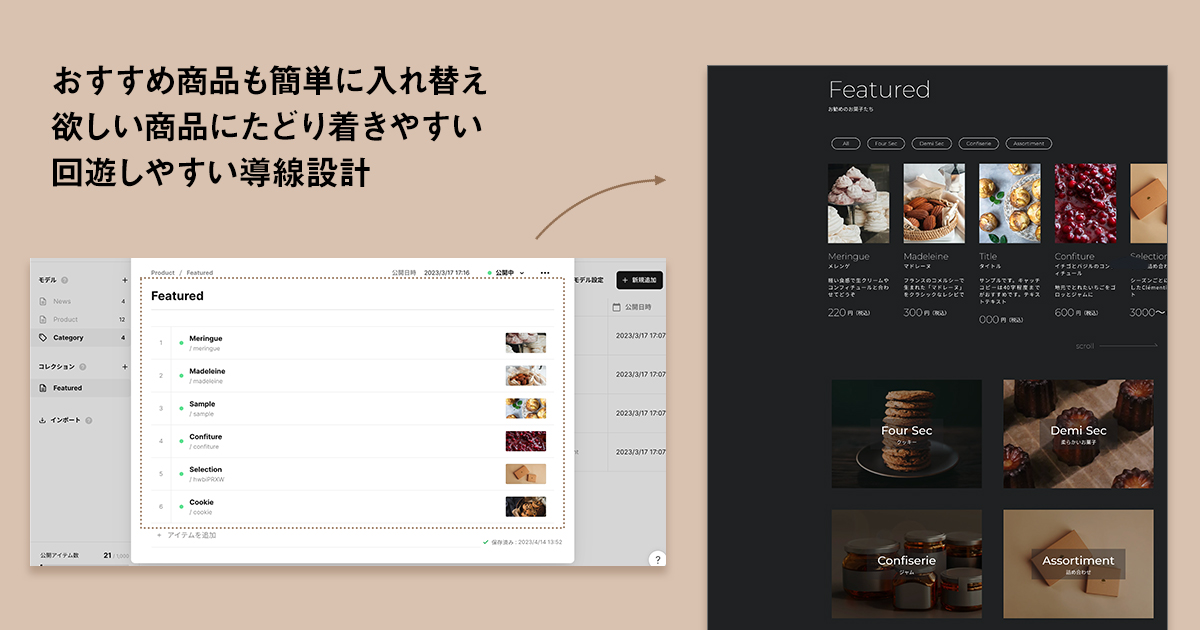Click the Madeleine row thumbnail in list

tap(526, 376)
